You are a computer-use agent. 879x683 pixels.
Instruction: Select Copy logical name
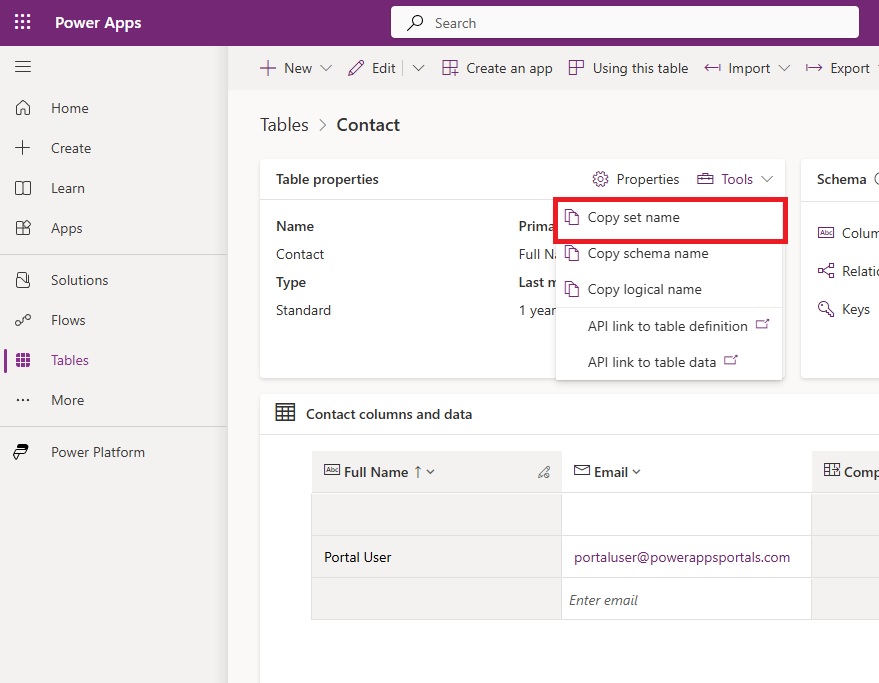point(669,289)
